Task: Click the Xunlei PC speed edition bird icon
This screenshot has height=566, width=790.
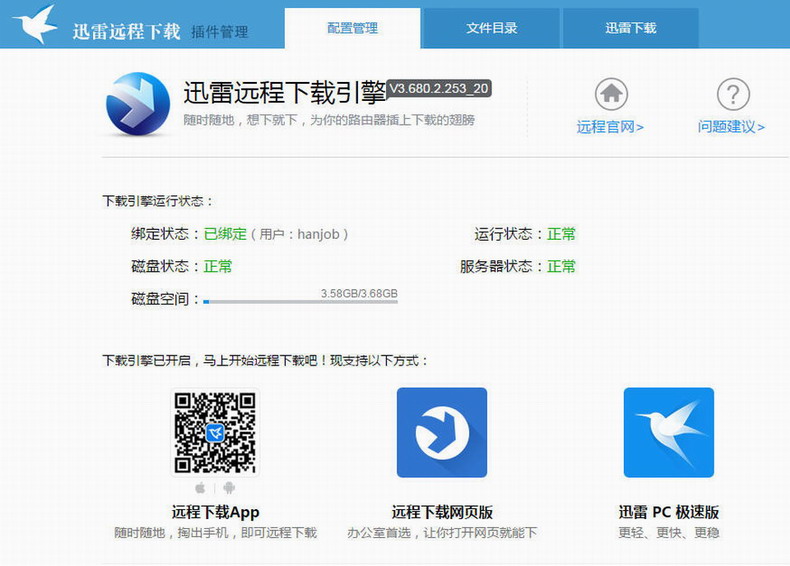Action: click(669, 432)
